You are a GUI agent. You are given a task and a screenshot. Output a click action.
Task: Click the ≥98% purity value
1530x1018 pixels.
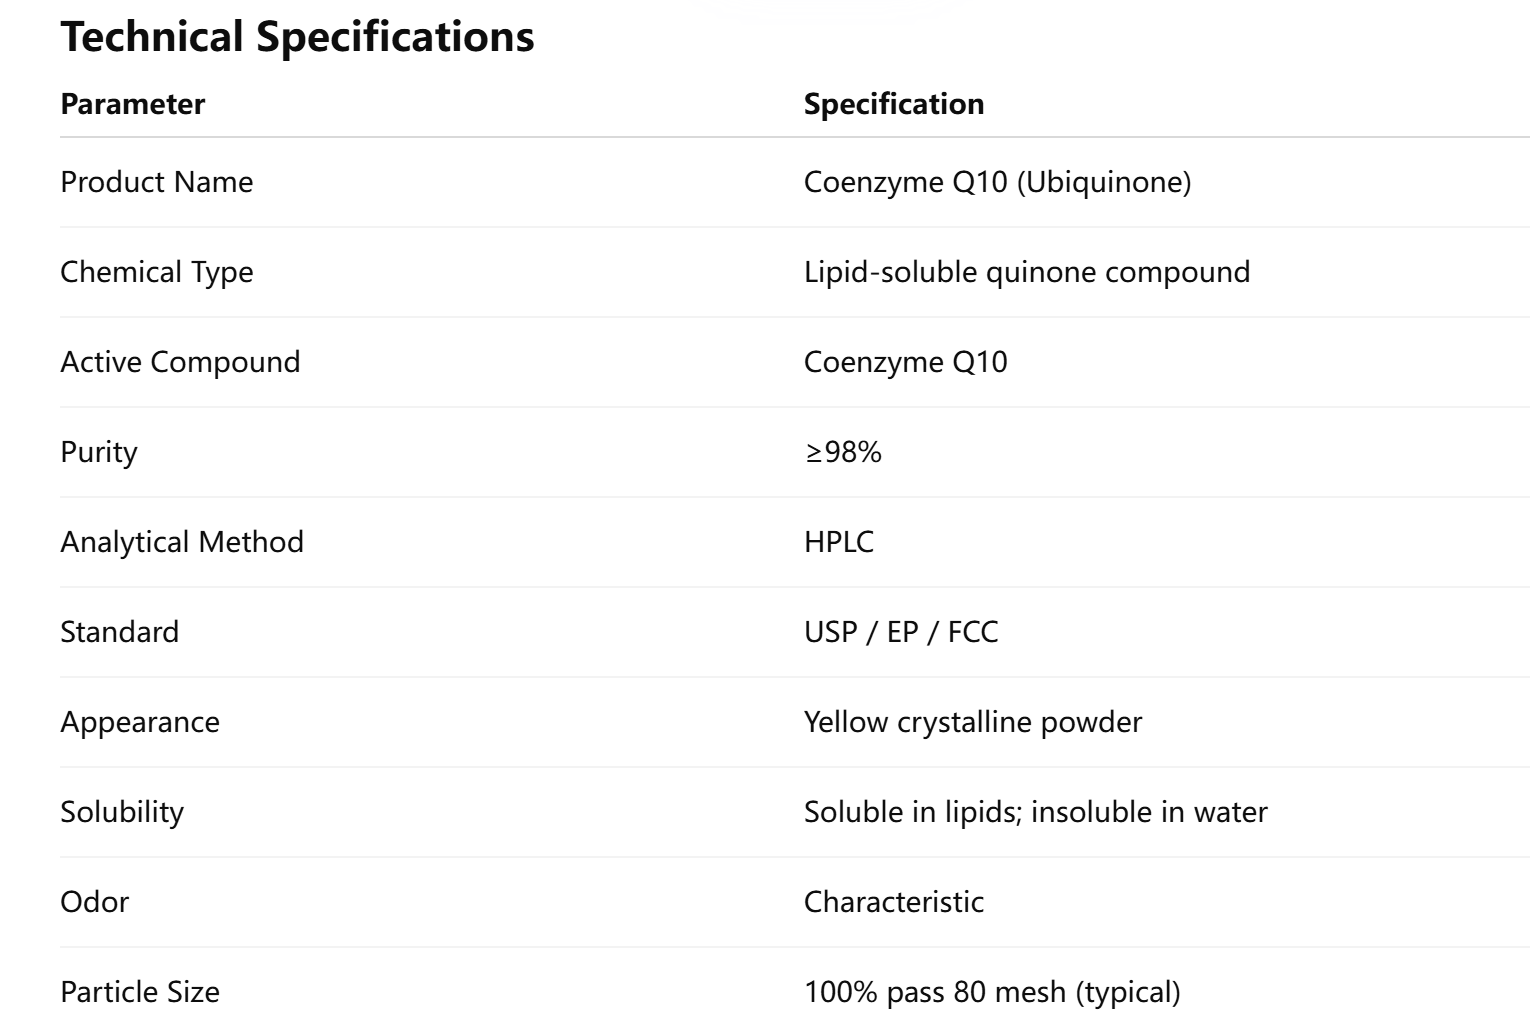tap(842, 452)
